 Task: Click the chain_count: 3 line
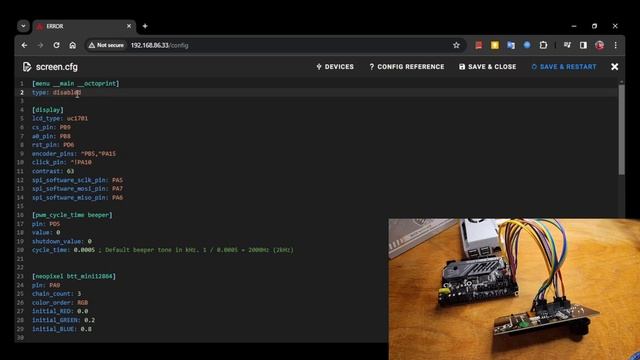coord(56,294)
